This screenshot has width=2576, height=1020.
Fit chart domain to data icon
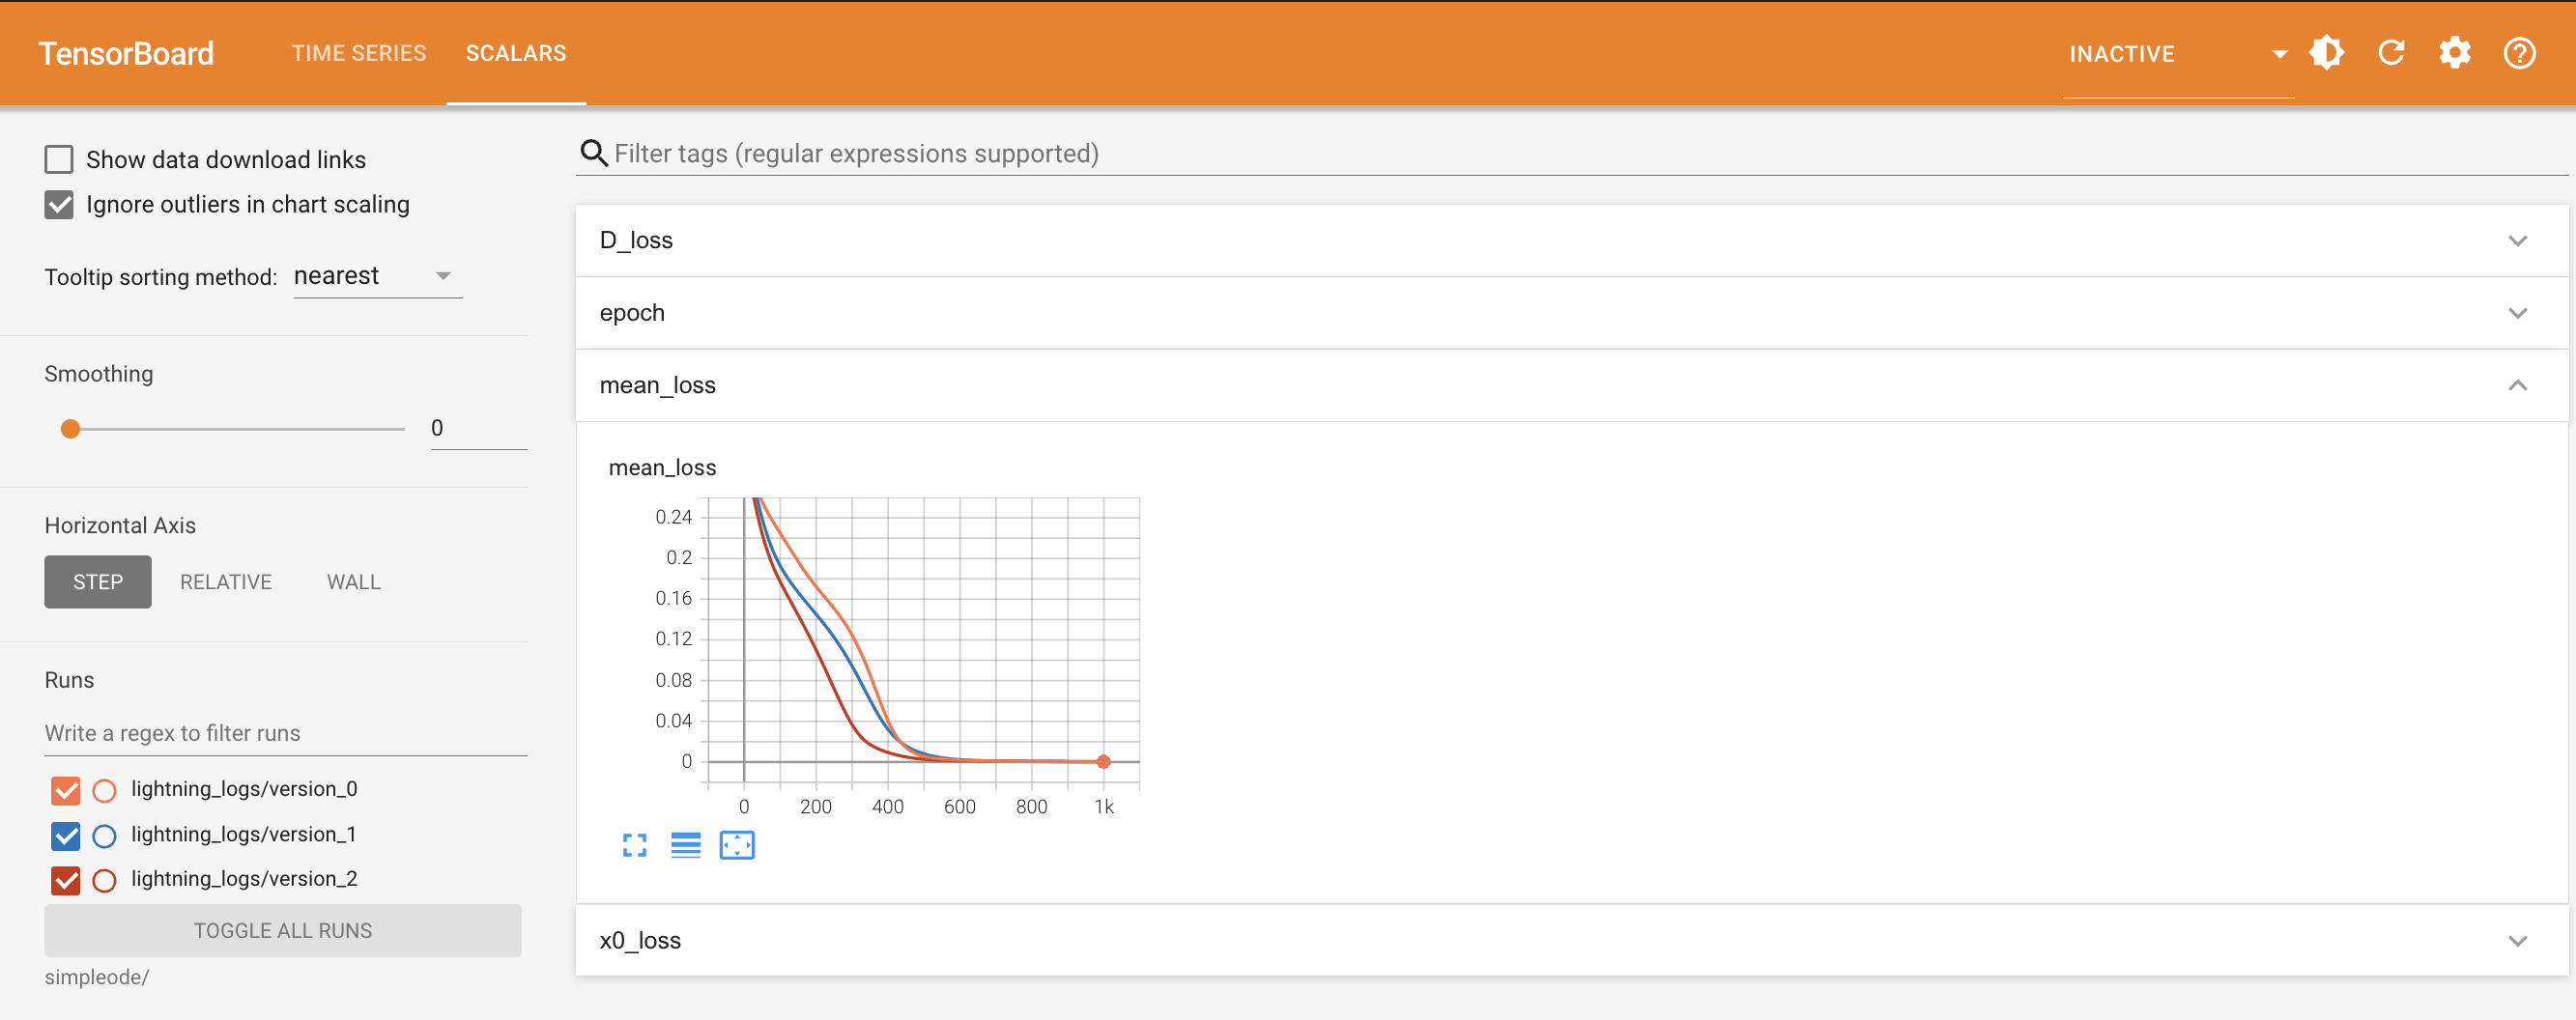click(x=737, y=845)
